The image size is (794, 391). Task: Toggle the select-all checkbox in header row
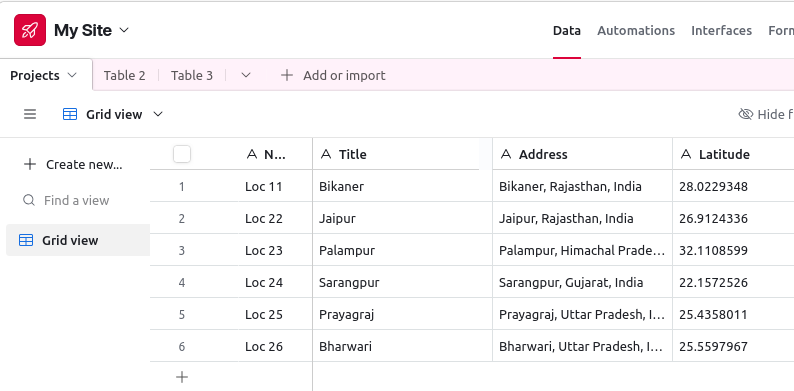click(x=182, y=154)
